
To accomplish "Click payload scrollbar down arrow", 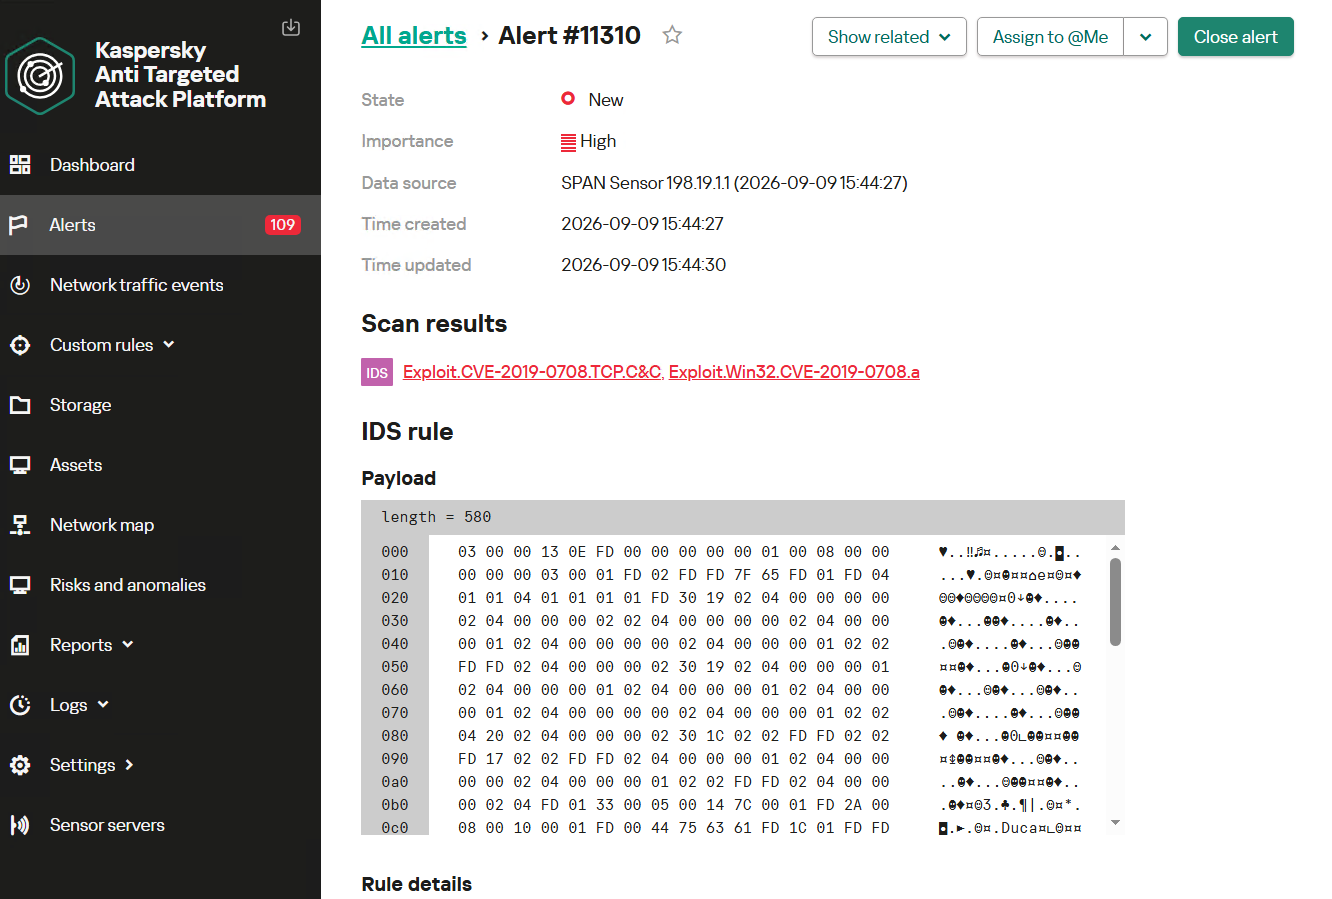I will tap(1115, 823).
